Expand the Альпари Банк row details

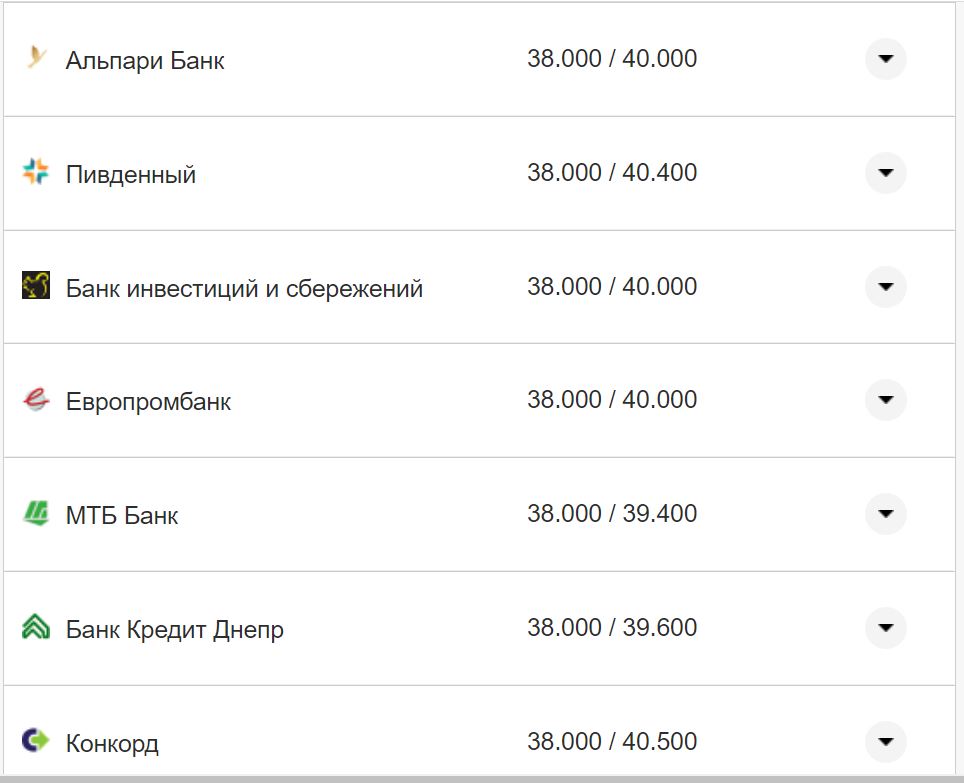(885, 59)
